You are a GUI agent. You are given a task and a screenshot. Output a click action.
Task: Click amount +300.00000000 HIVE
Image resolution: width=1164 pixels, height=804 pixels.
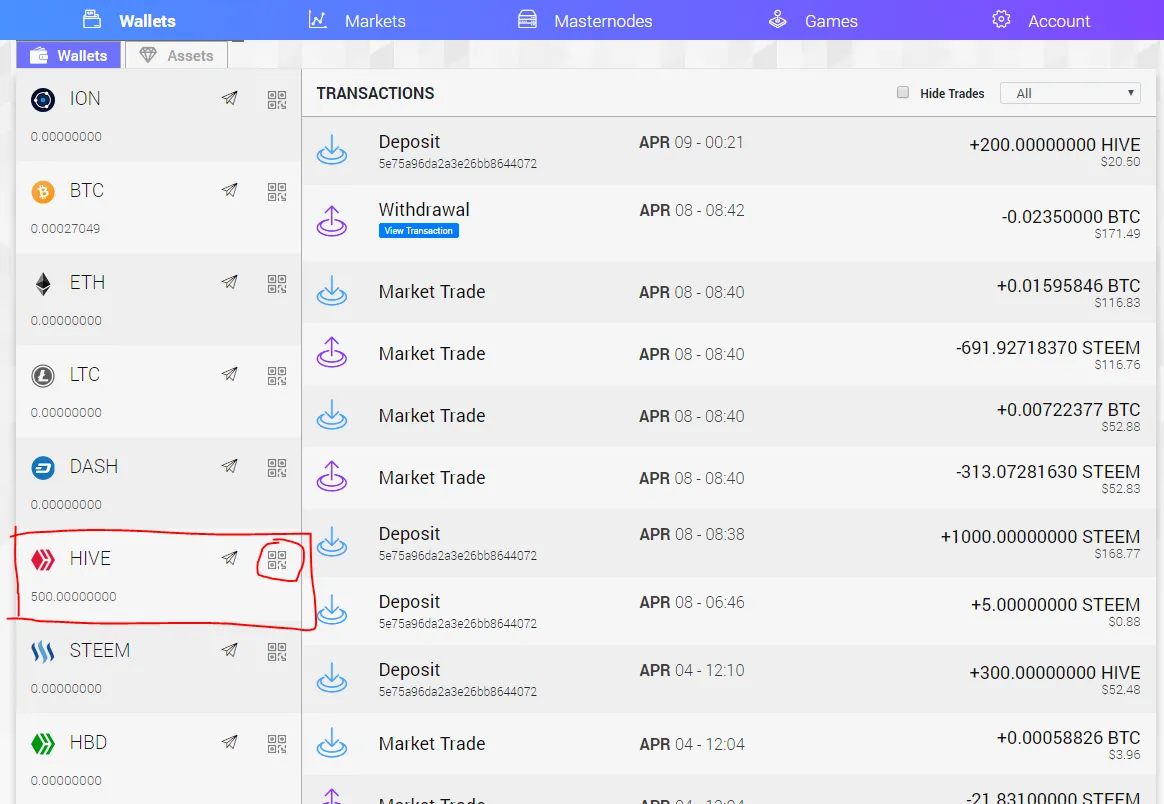coord(1054,673)
